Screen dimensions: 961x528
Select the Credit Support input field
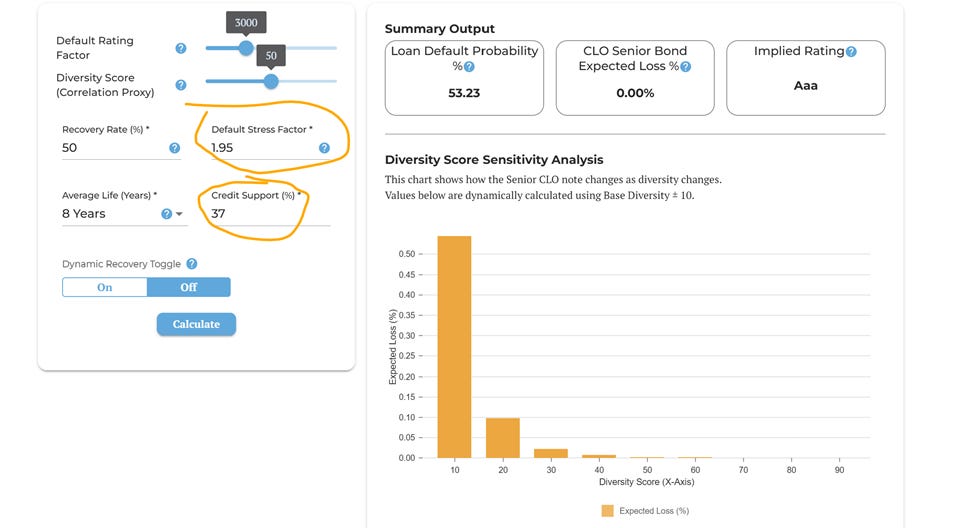(271, 214)
